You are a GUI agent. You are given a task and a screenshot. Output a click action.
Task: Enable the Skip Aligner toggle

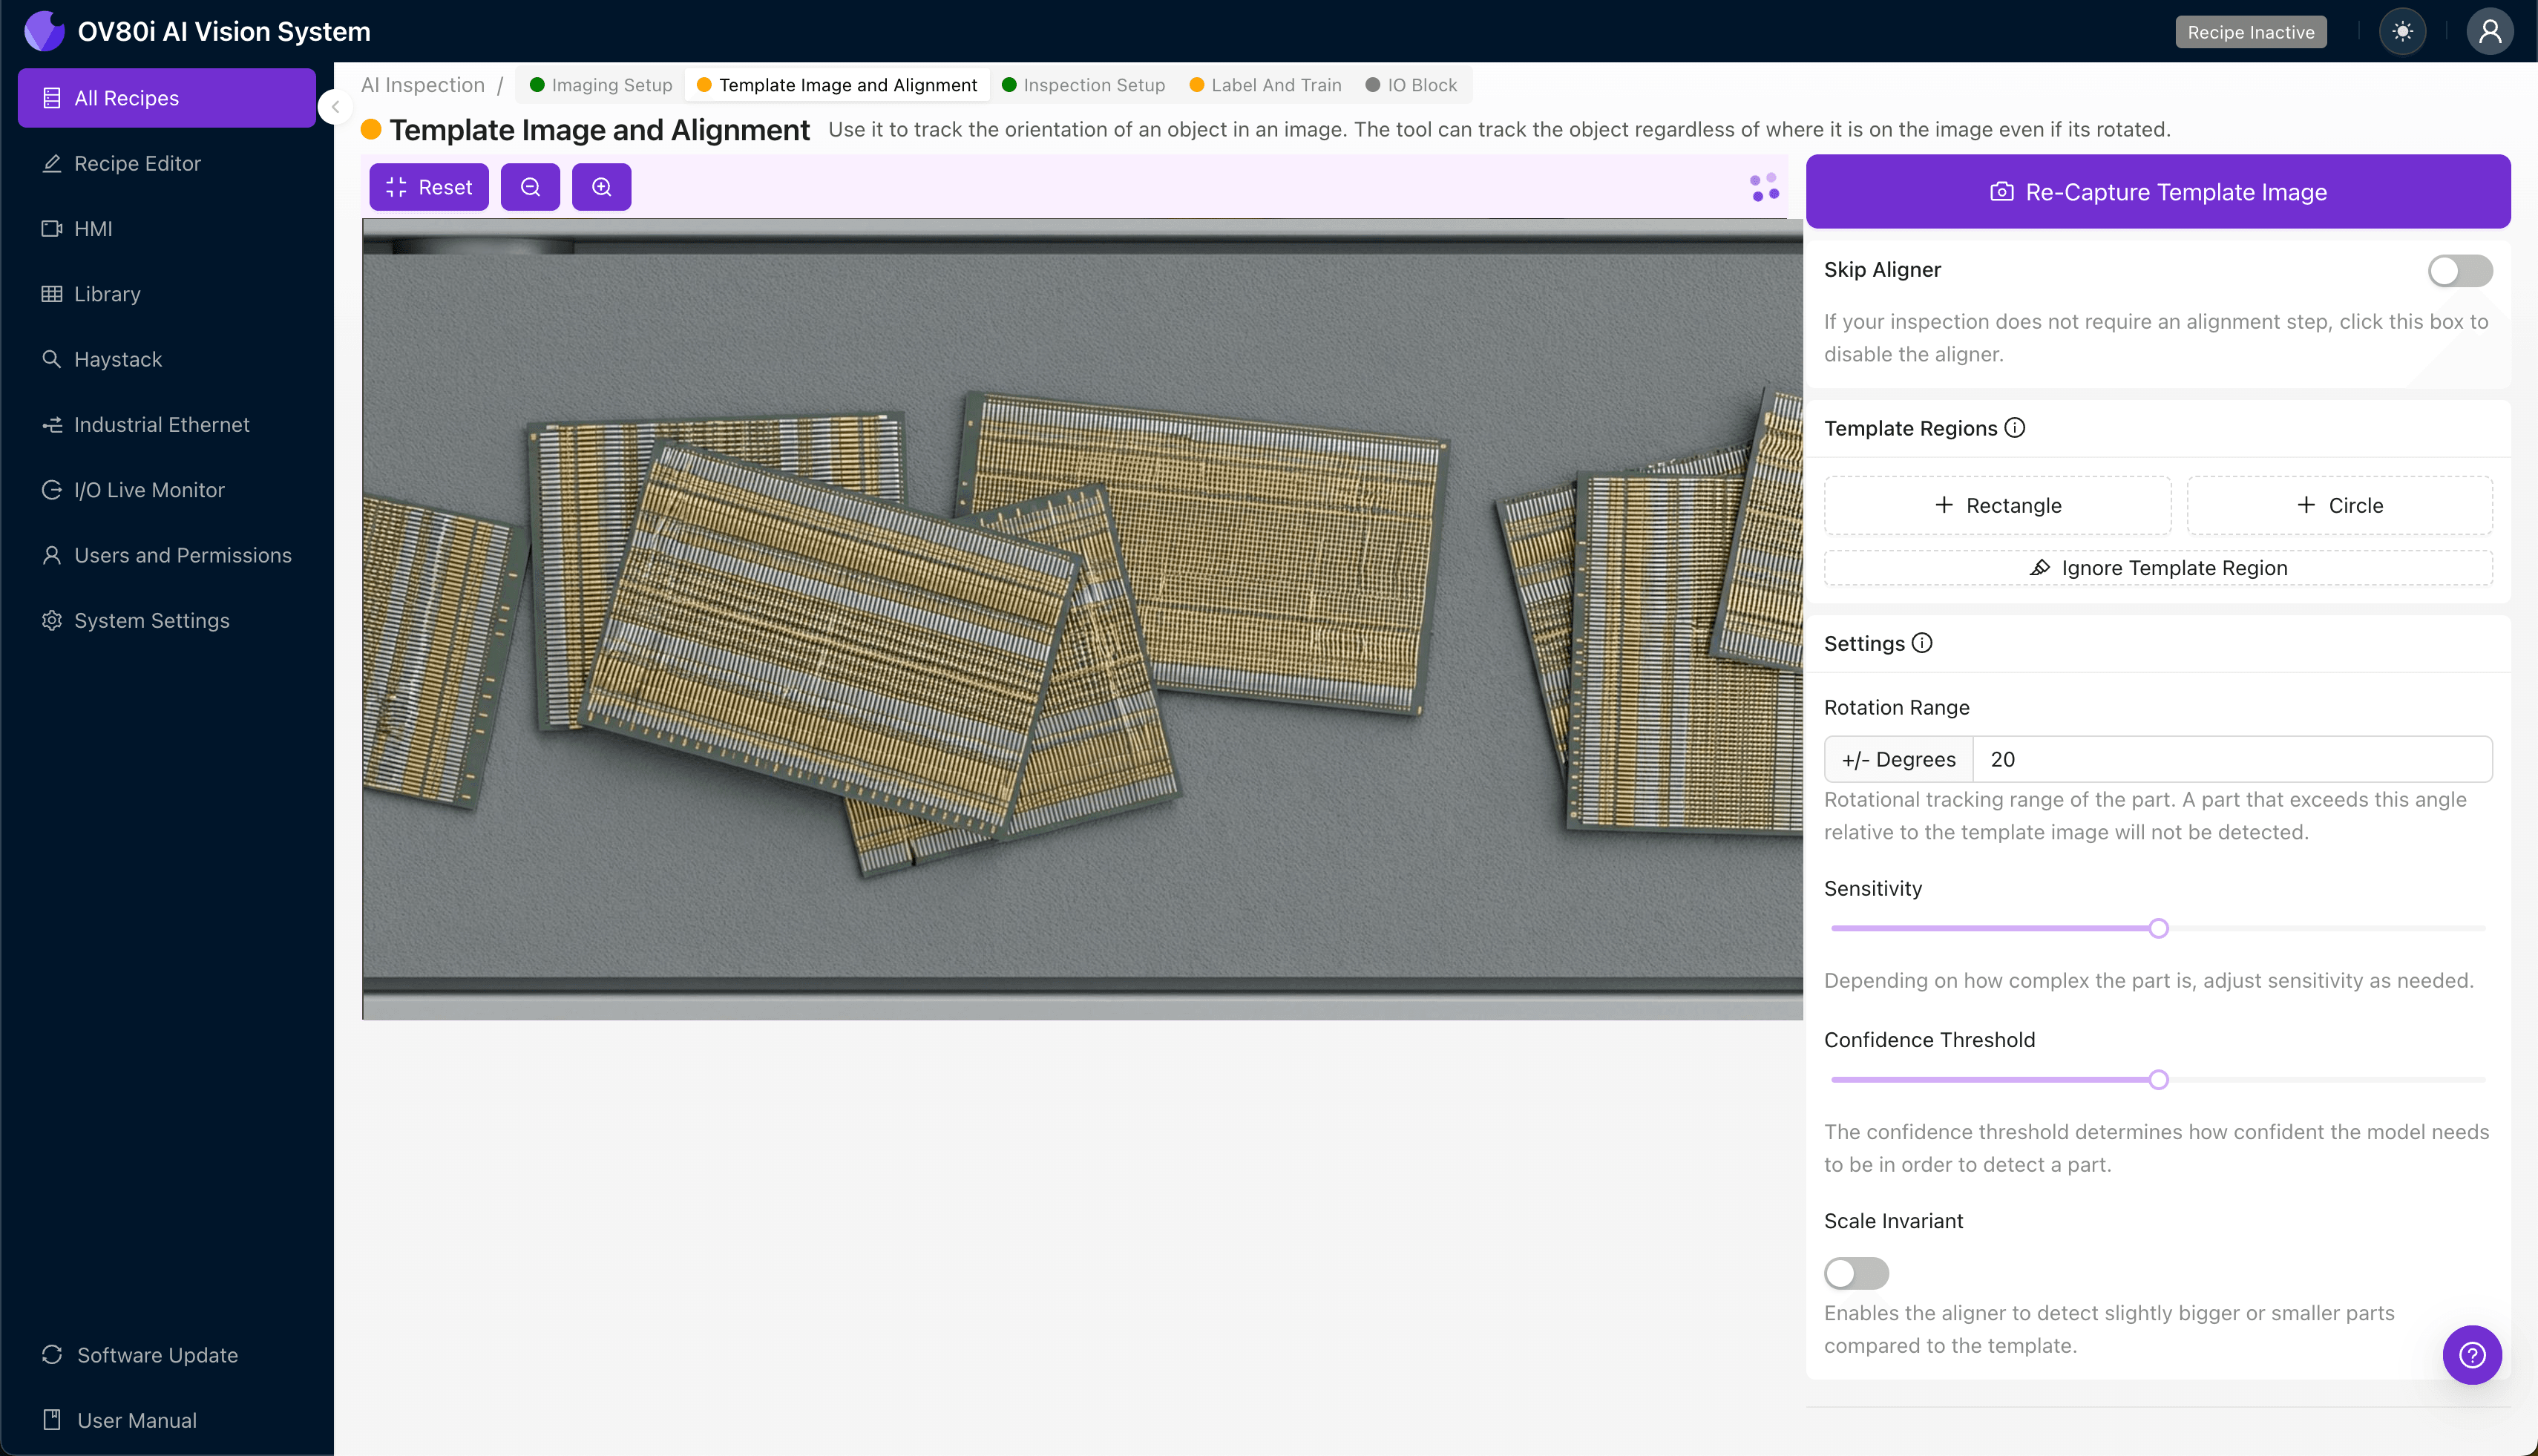coord(2459,270)
